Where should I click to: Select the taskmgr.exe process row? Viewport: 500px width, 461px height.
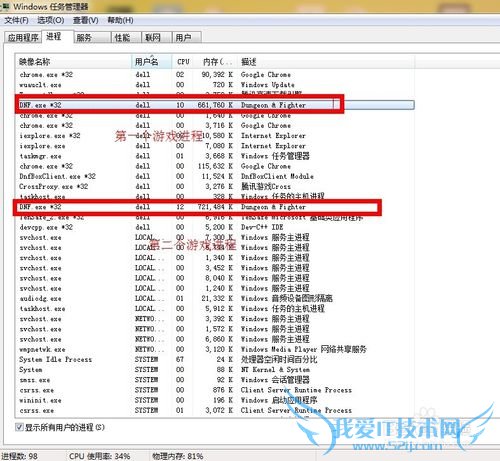point(215,156)
